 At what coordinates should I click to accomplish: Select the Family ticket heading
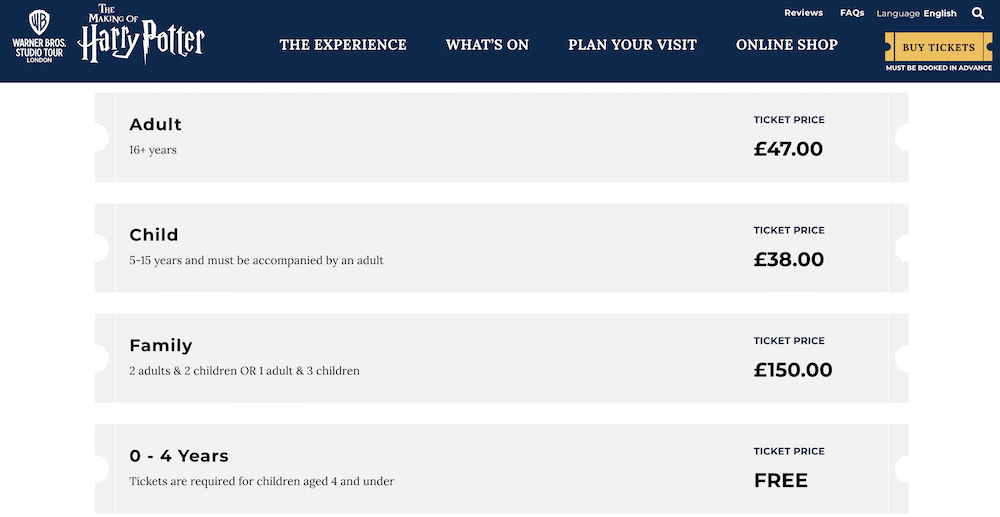click(x=161, y=346)
